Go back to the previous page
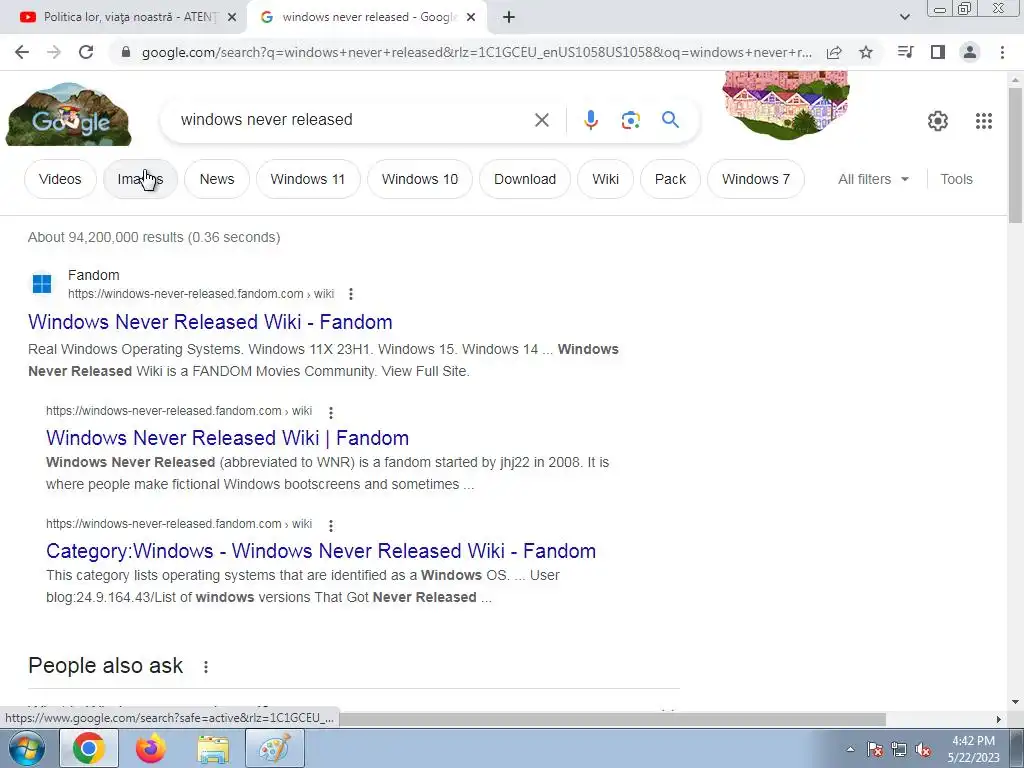This screenshot has width=1024, height=768. 22,52
